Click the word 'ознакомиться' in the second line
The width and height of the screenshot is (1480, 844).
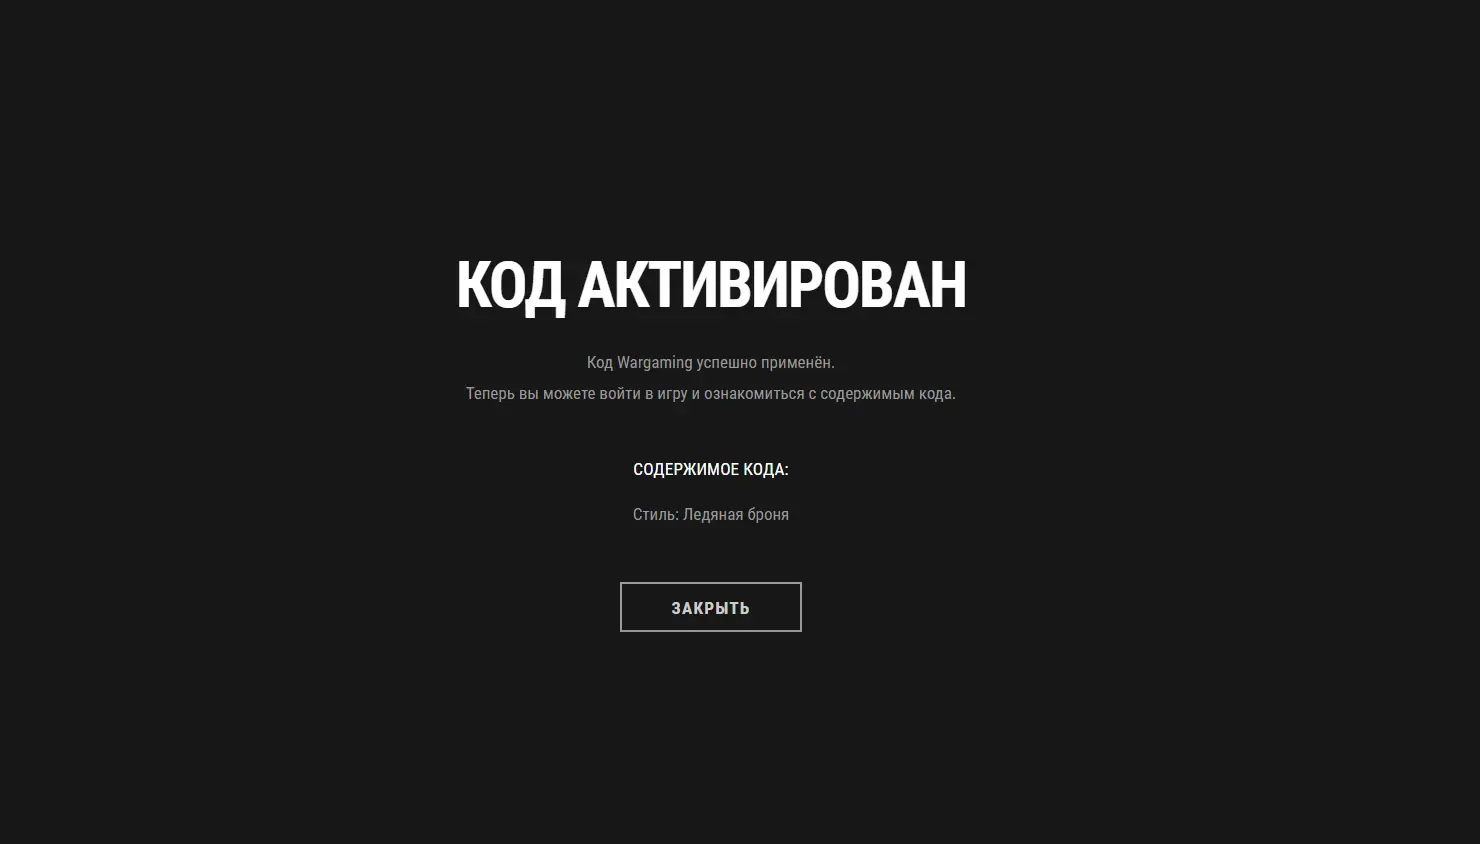click(754, 393)
